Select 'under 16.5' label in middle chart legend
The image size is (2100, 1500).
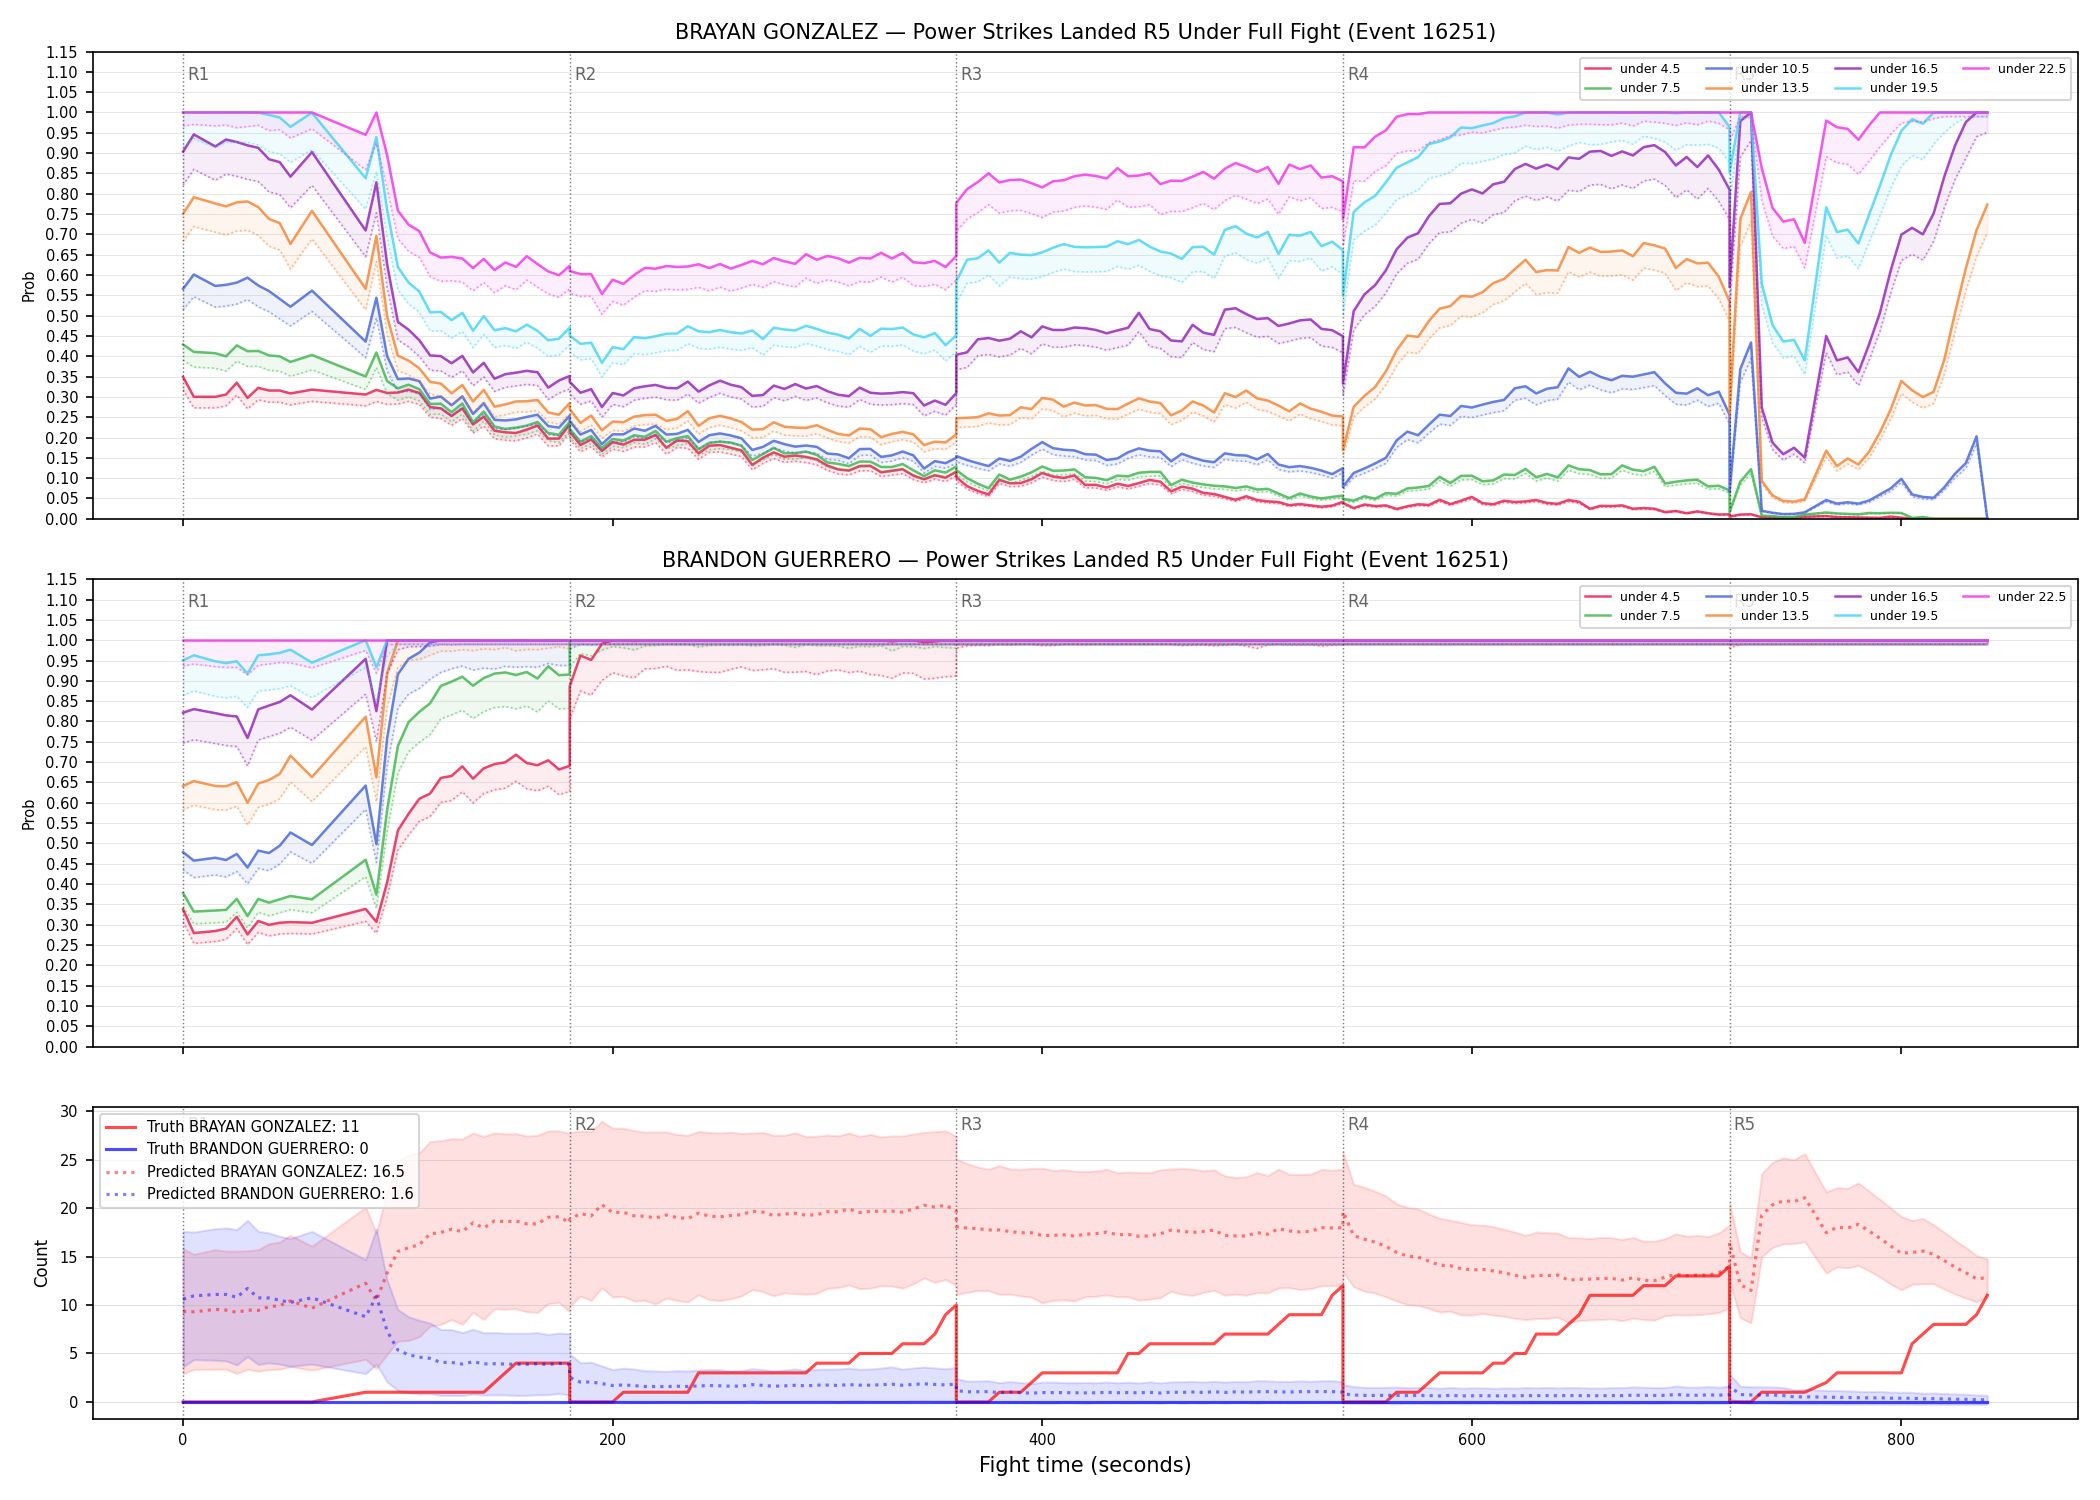(x=1904, y=597)
